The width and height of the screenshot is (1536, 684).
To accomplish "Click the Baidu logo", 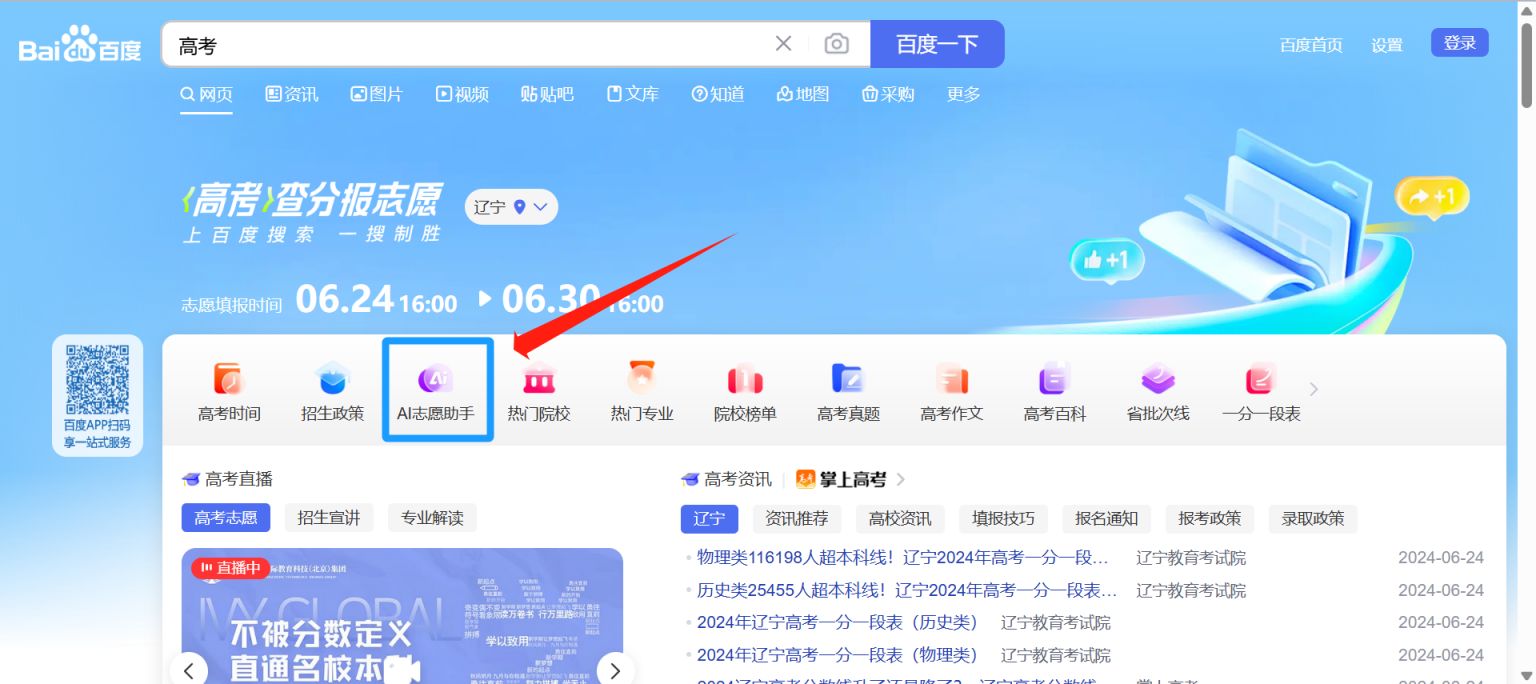I will coord(80,45).
